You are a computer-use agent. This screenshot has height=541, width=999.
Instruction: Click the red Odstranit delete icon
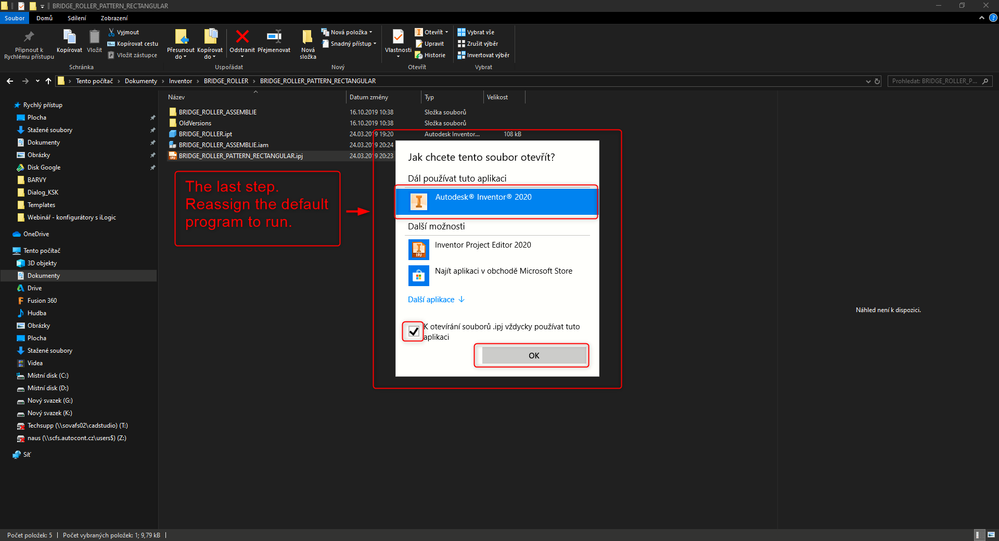pyautogui.click(x=242, y=37)
